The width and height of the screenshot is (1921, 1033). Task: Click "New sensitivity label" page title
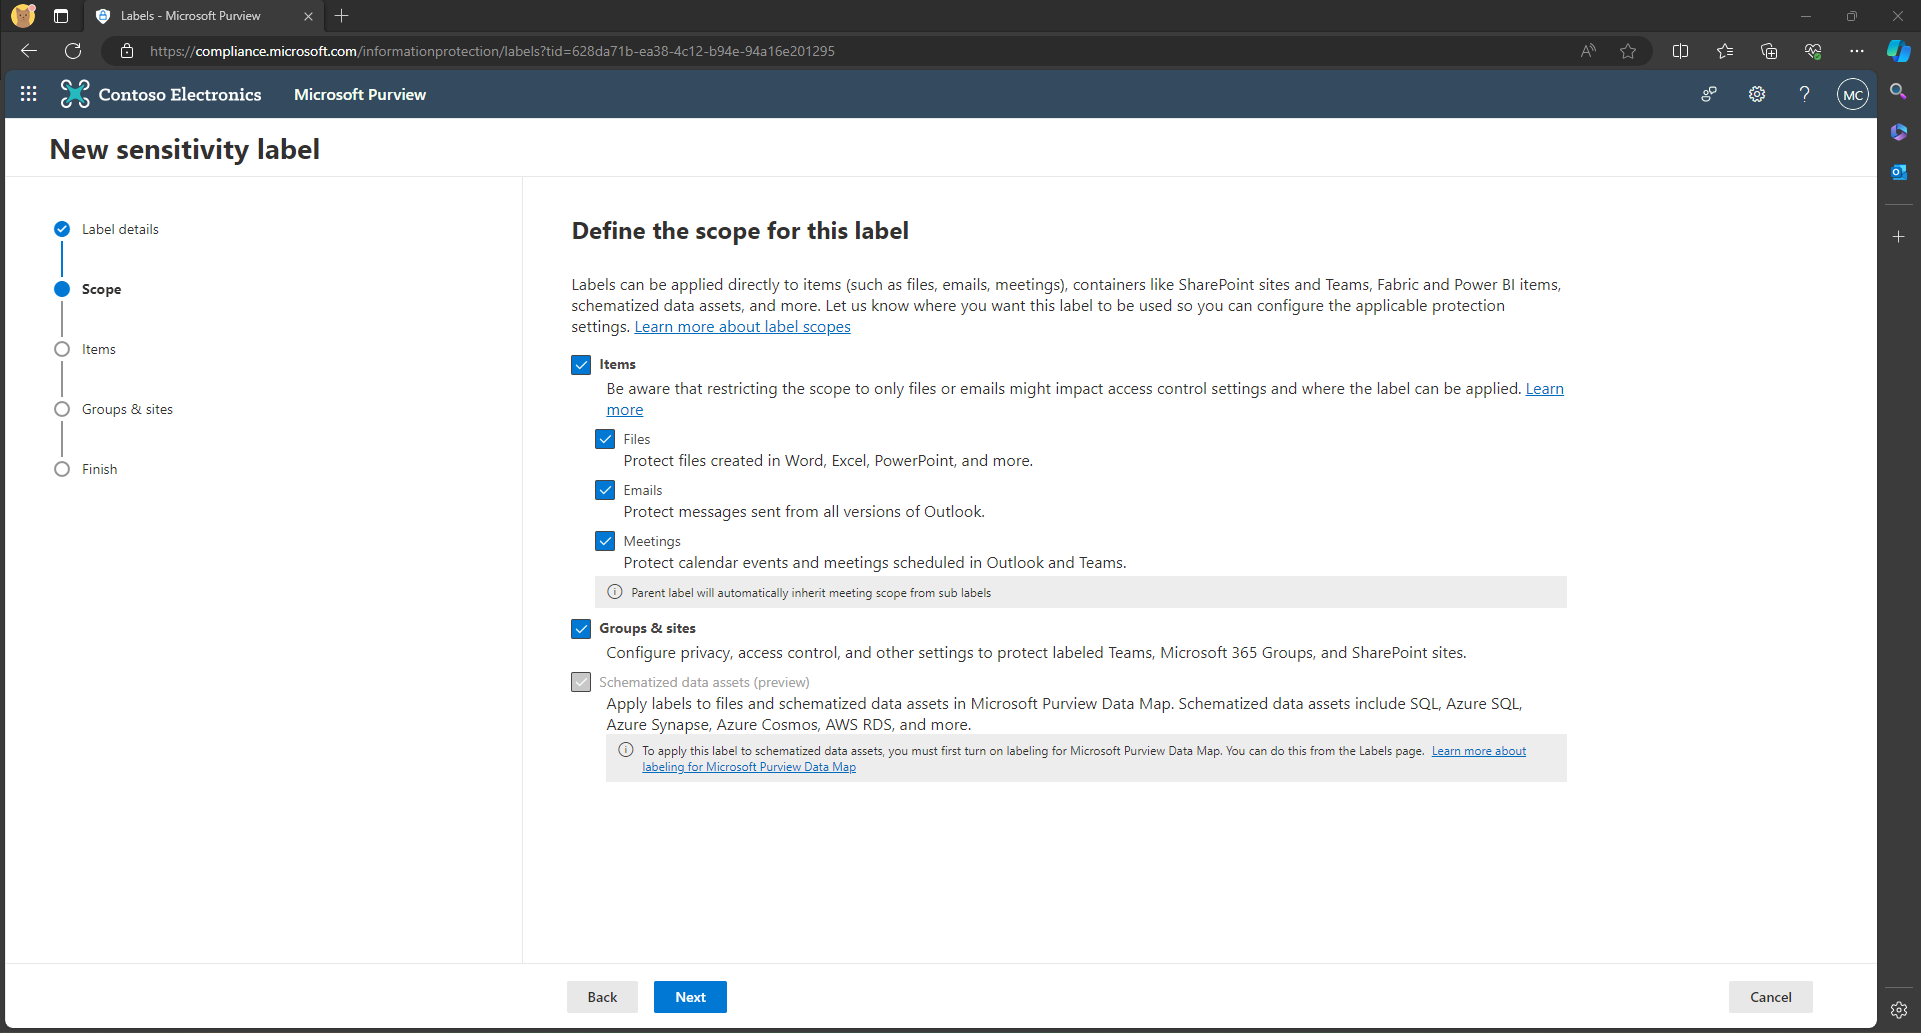[185, 149]
